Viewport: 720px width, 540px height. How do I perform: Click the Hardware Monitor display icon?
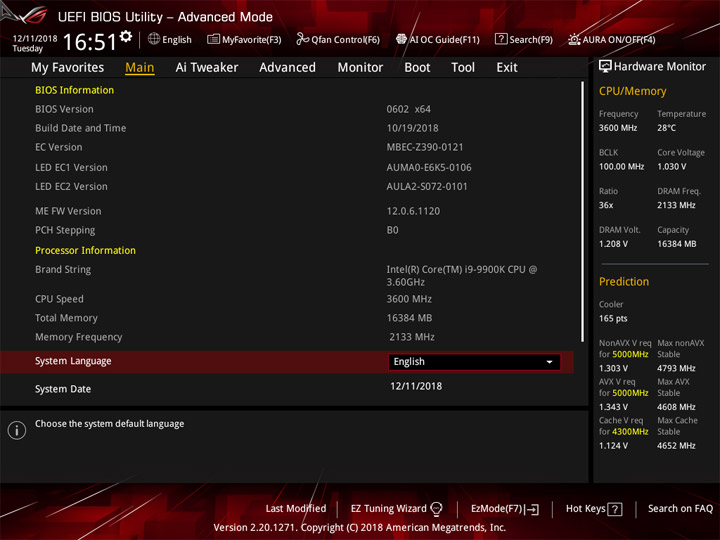point(605,67)
